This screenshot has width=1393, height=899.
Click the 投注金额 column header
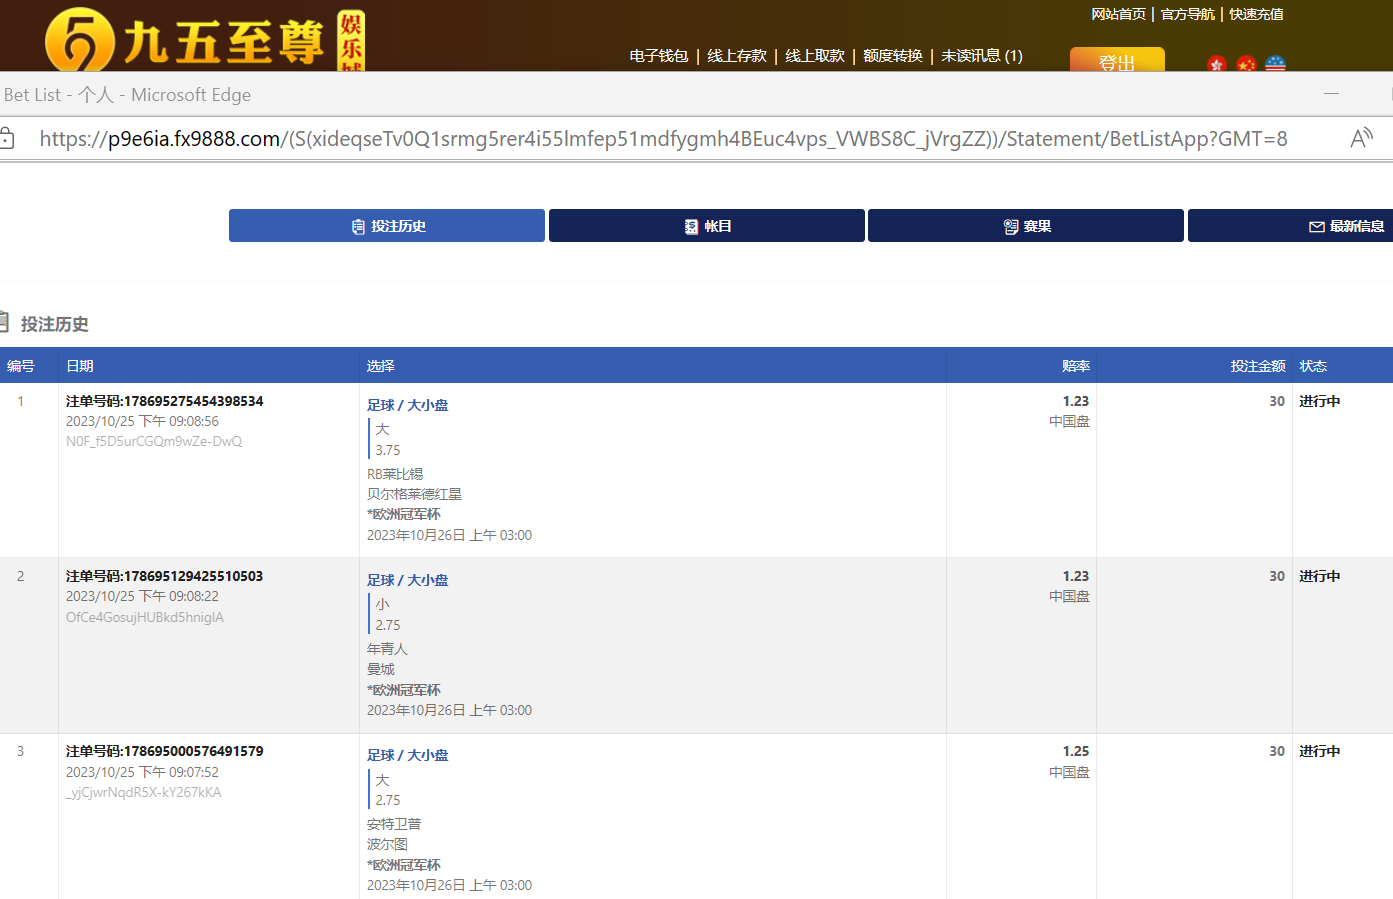click(1258, 366)
